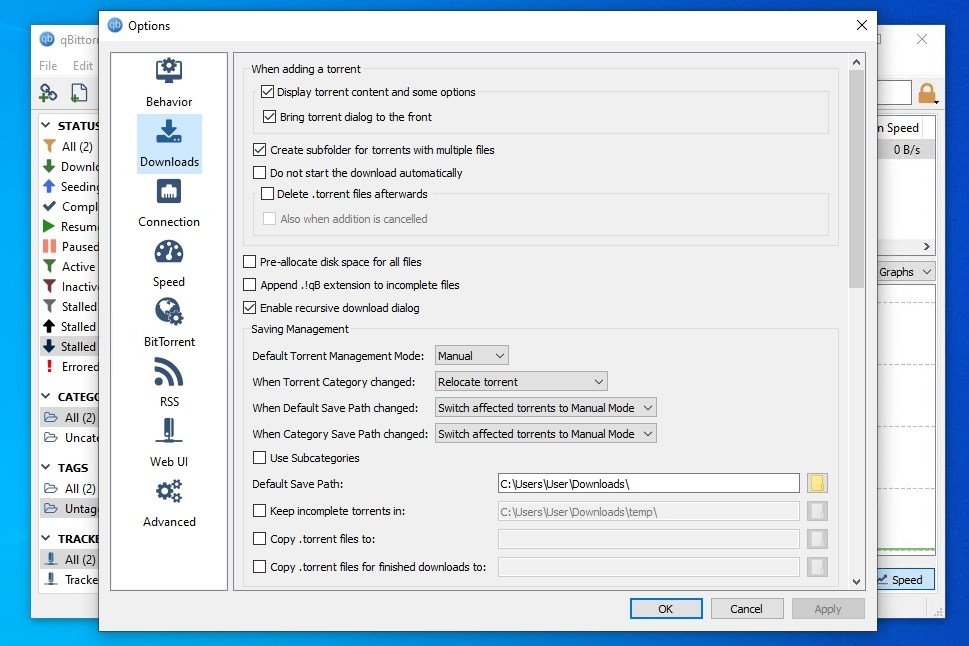Image resolution: width=969 pixels, height=646 pixels.
Task: Select the Web UI settings icon
Action: click(x=169, y=442)
